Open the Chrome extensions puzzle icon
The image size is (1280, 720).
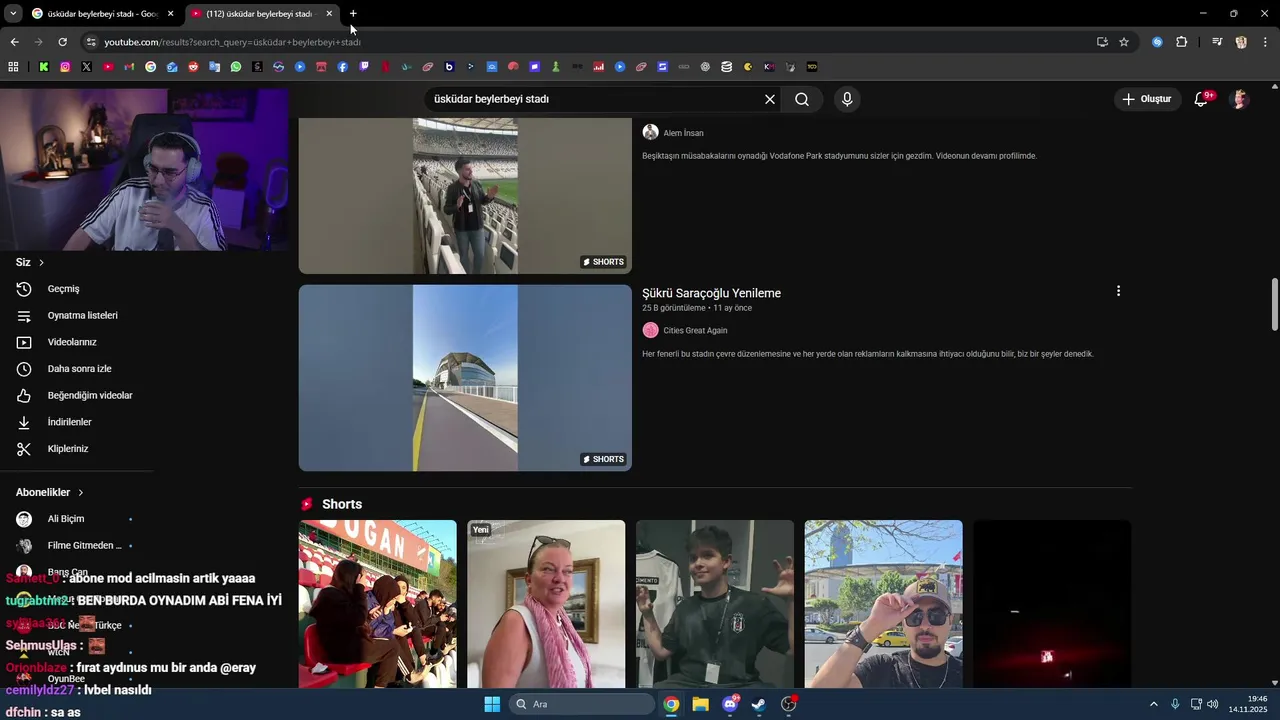pyautogui.click(x=1182, y=42)
